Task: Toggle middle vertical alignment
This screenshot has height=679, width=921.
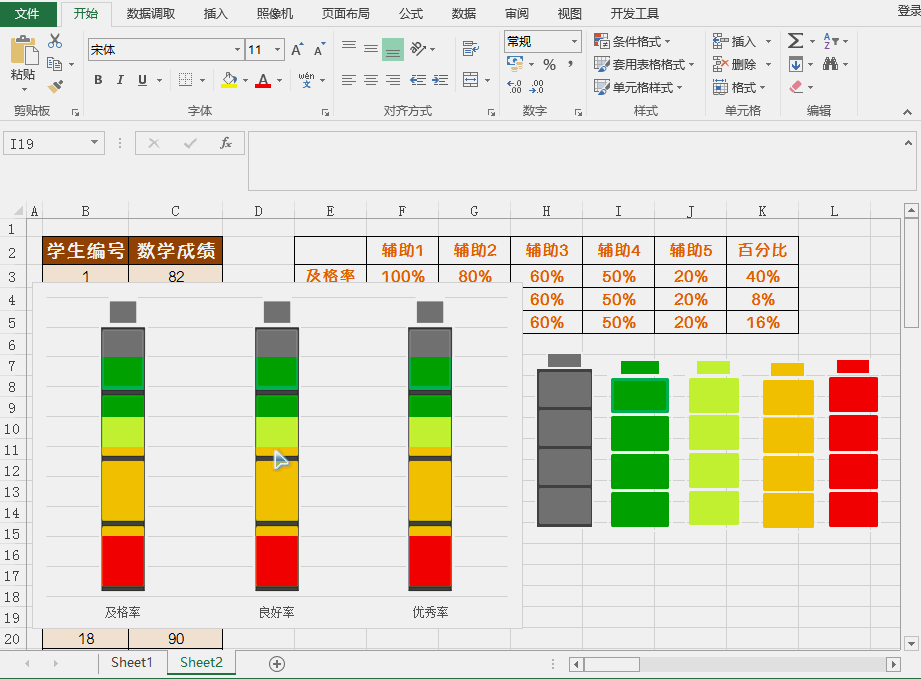Action: (x=371, y=48)
